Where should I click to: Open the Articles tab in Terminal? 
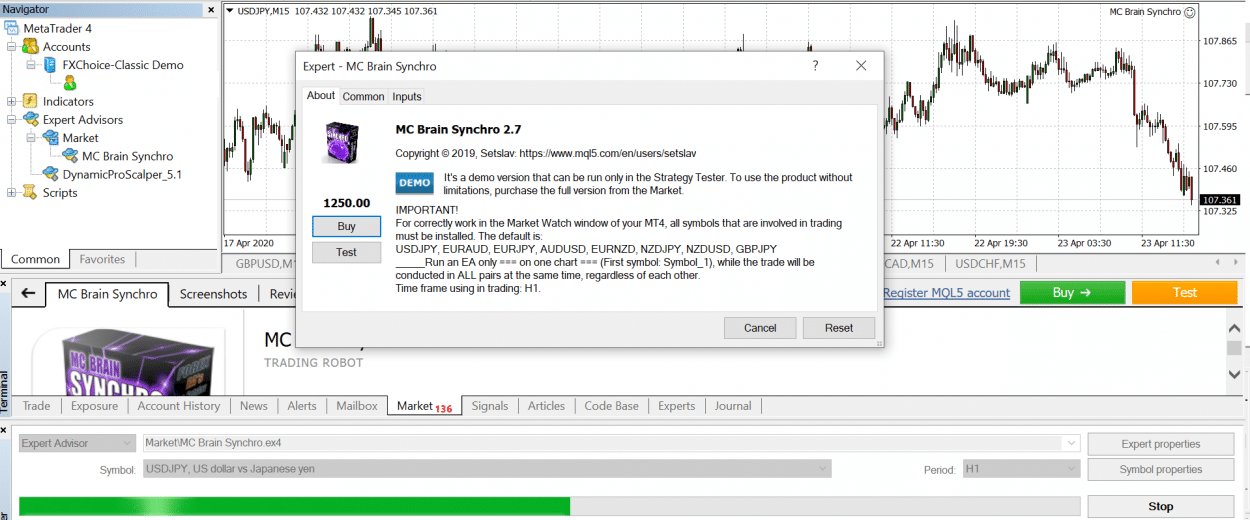pyautogui.click(x=546, y=406)
